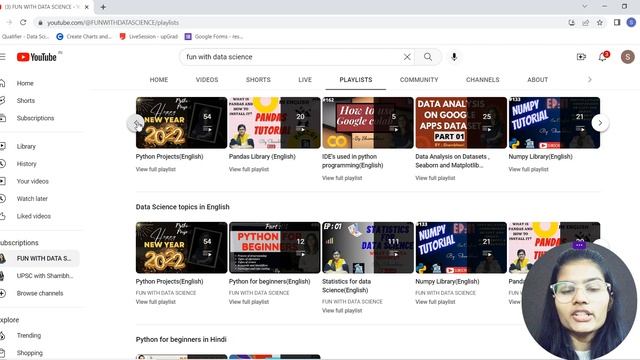Select the PLAYLISTS channel tab
This screenshot has height=360, width=640.
(x=356, y=80)
